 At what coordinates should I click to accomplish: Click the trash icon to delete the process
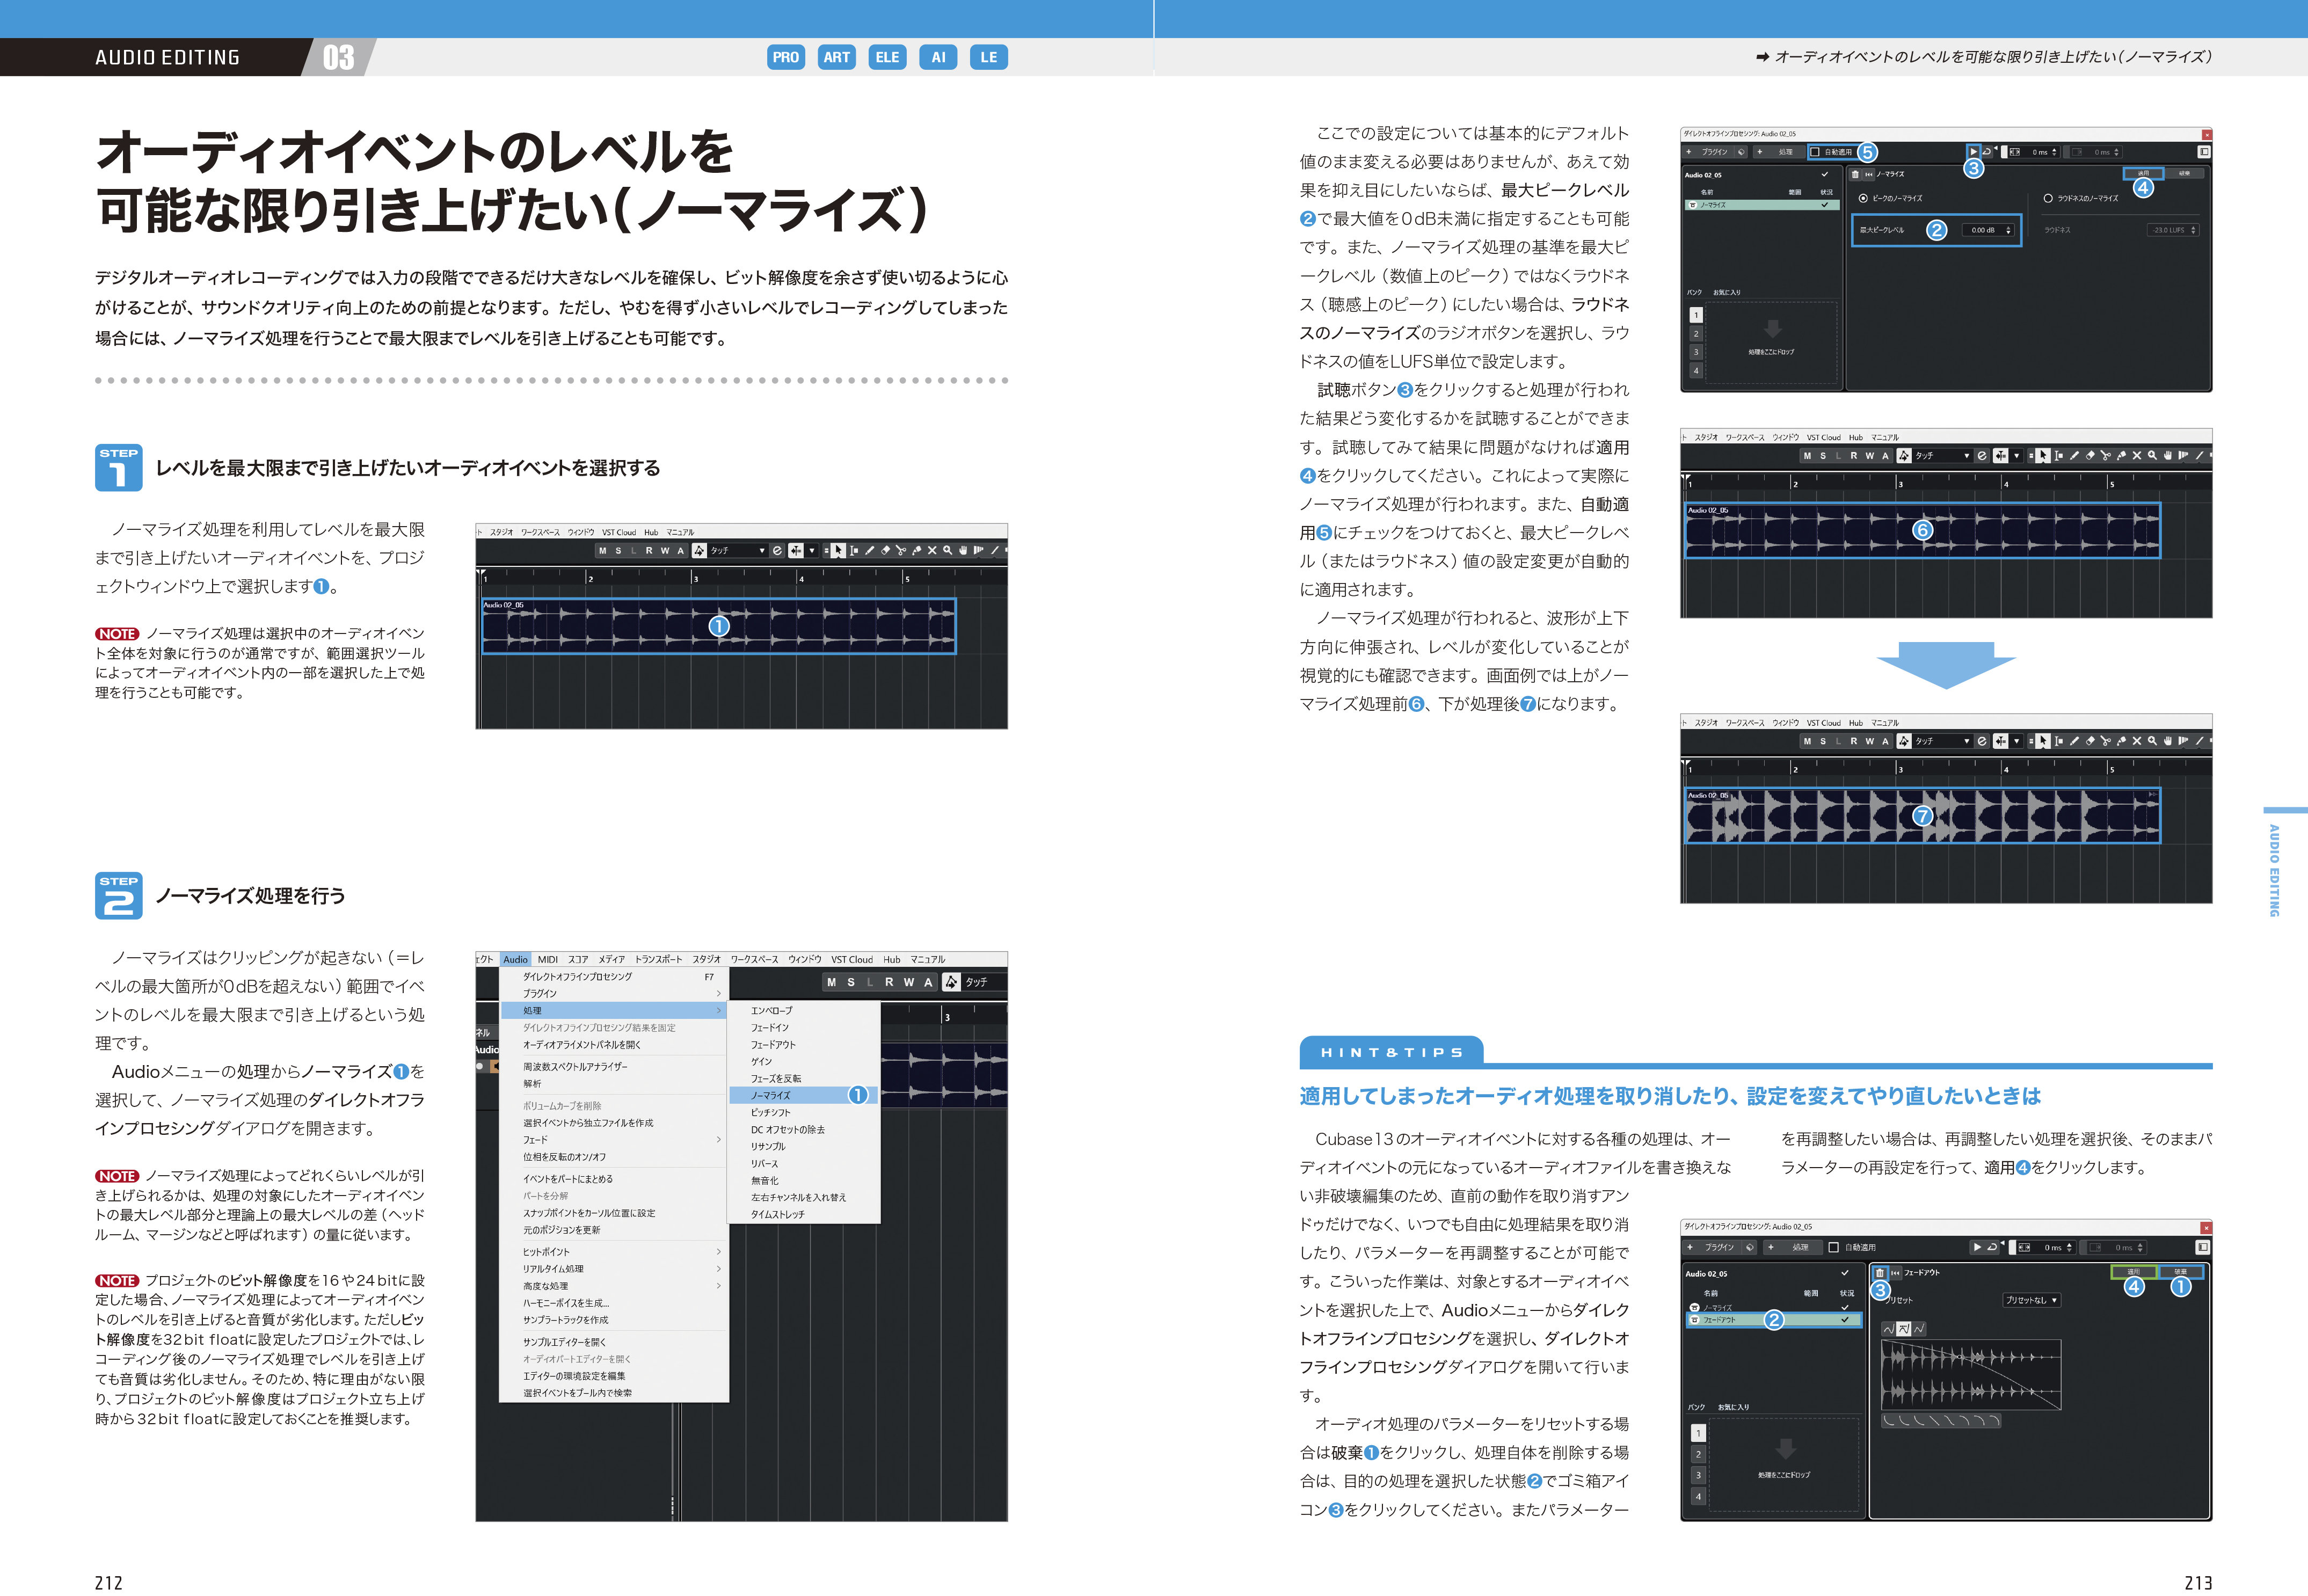pos(1856,174)
